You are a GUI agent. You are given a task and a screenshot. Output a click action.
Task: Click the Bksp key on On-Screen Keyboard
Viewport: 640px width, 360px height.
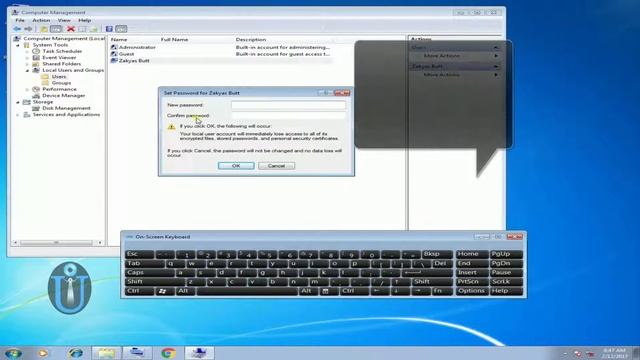pyautogui.click(x=437, y=254)
